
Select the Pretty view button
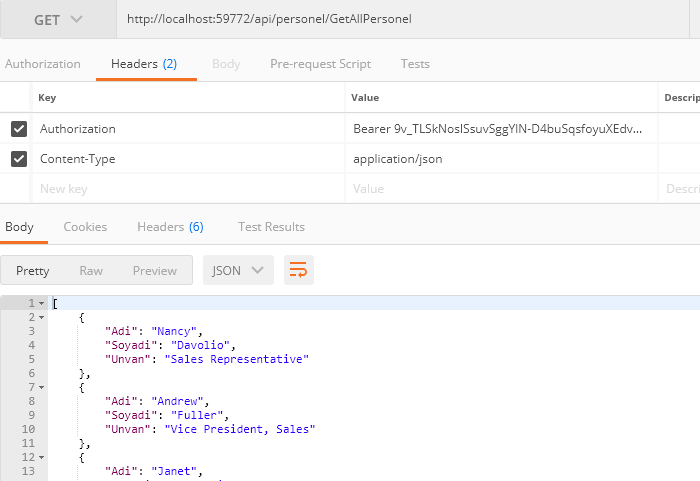pyautogui.click(x=33, y=271)
